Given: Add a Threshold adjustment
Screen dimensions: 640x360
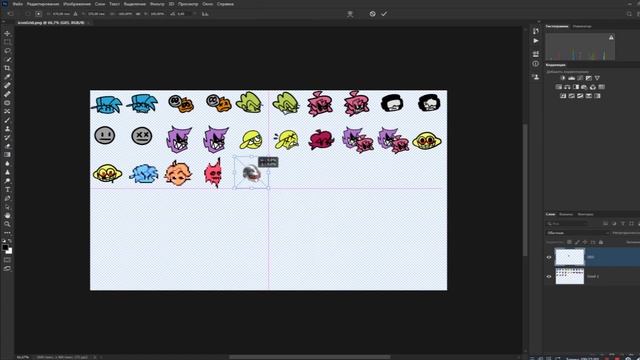Looking at the screenshot, I should click(x=580, y=96).
